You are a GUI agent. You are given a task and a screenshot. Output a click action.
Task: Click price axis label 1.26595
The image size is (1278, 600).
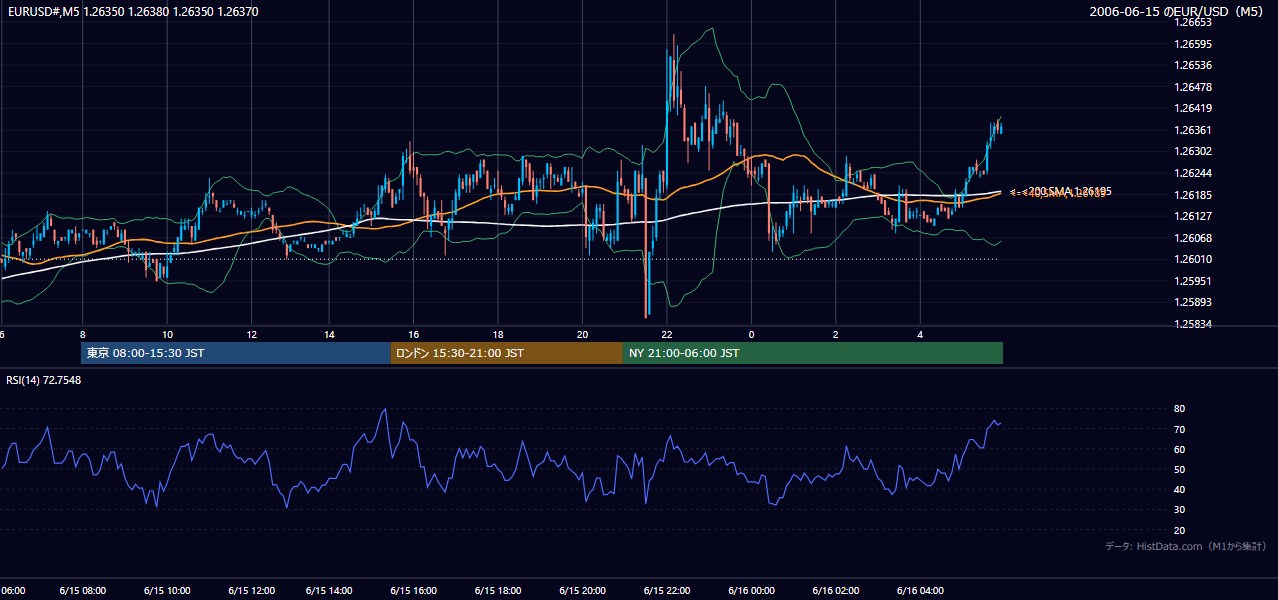click(1194, 44)
